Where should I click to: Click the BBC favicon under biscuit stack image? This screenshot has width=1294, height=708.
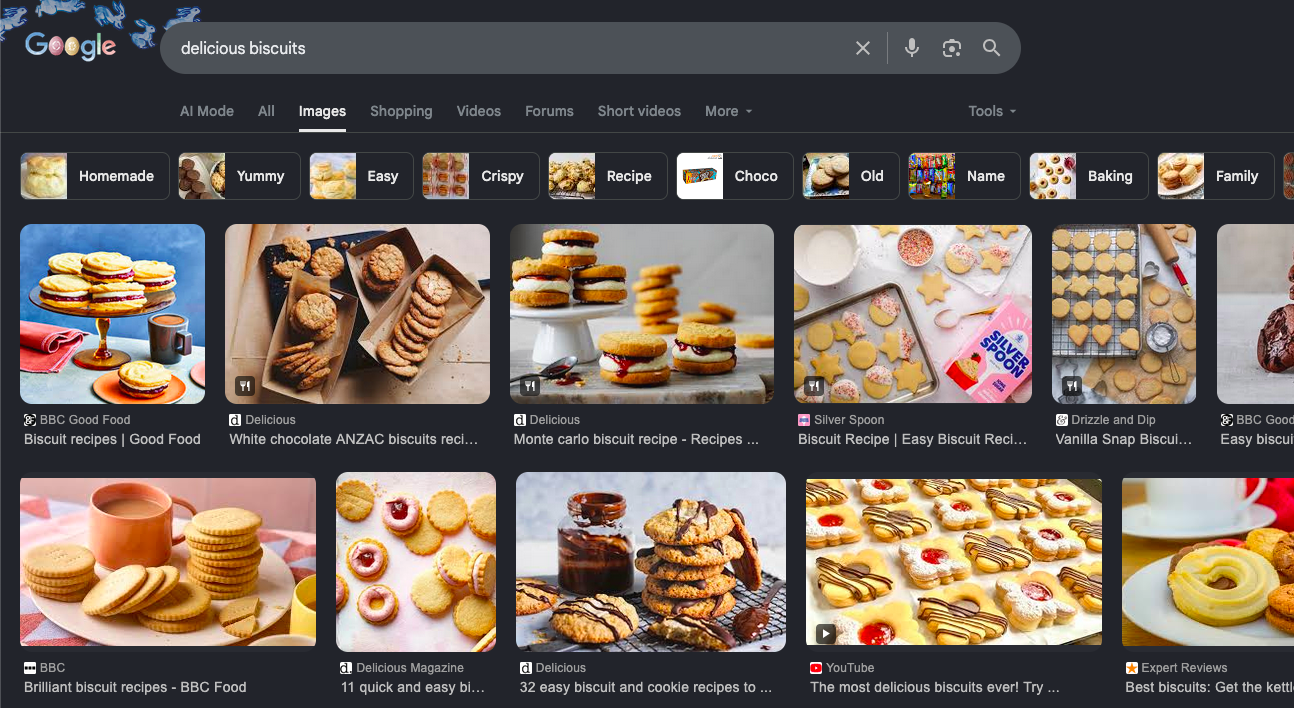pos(30,668)
